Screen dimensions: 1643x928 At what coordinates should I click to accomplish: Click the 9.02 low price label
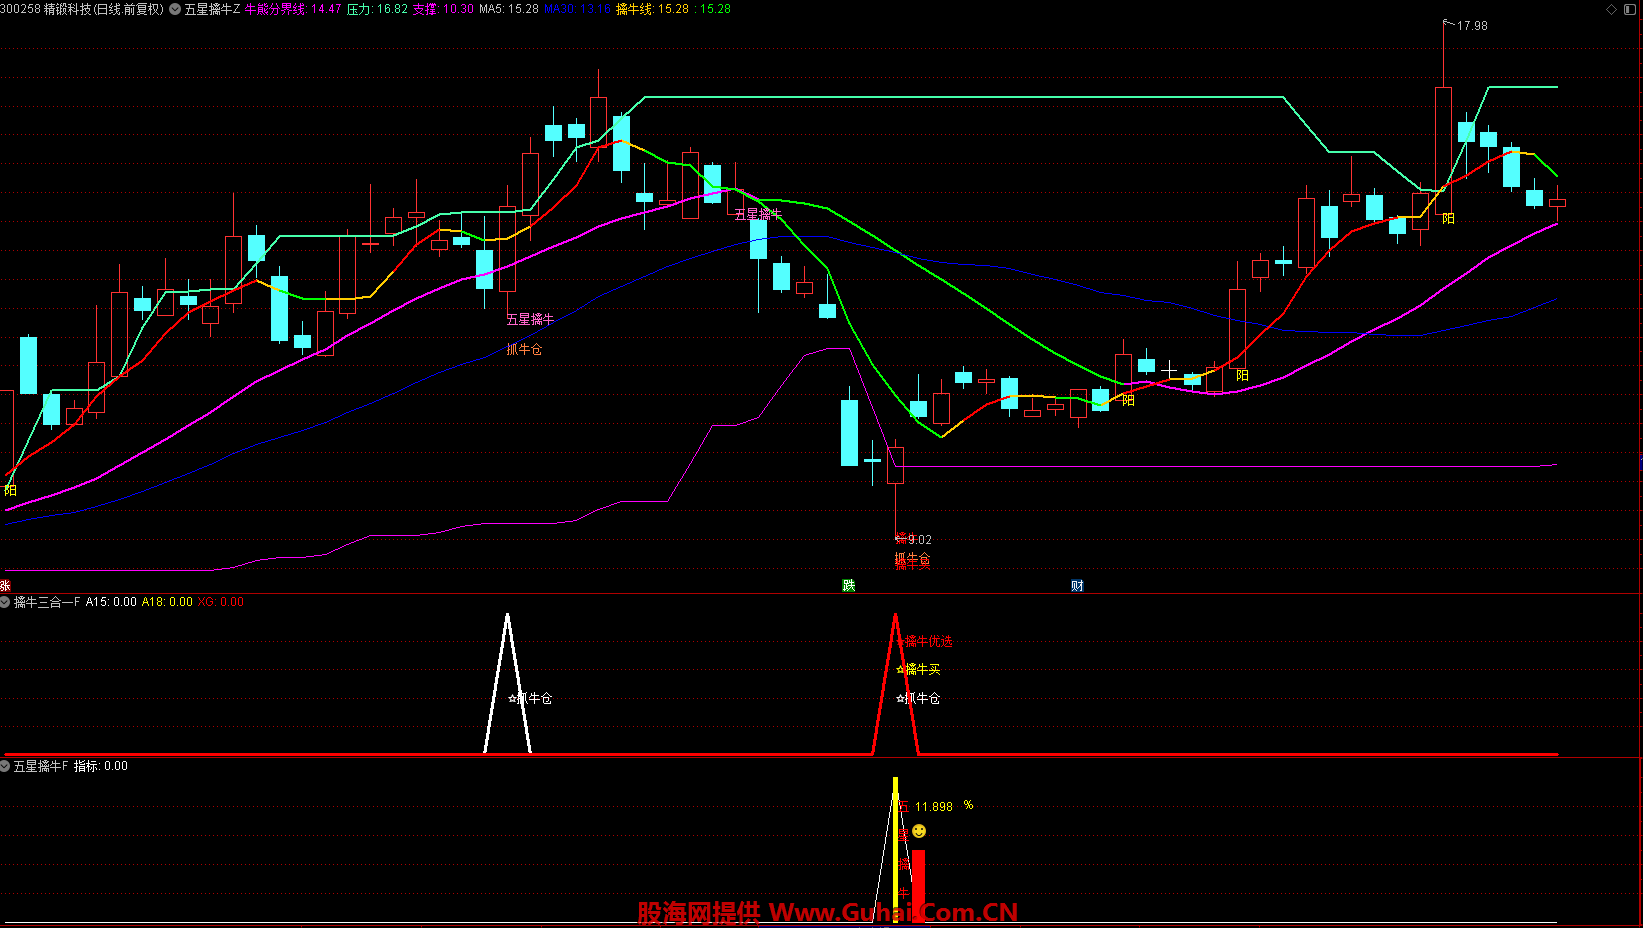(920, 539)
